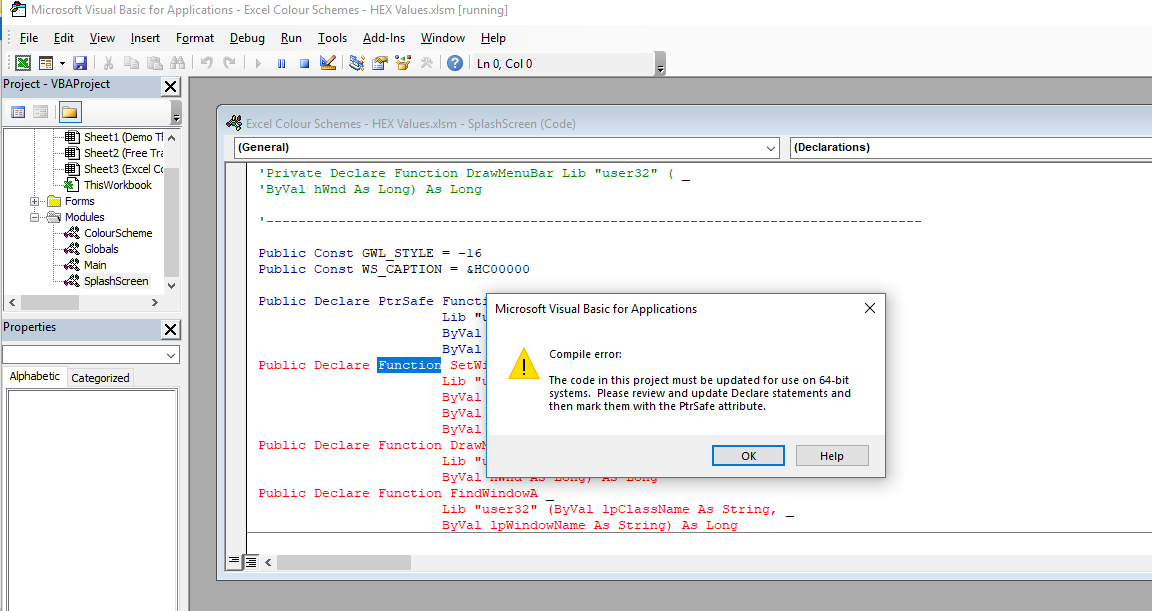Click the blue Help question mark icon

click(x=455, y=63)
